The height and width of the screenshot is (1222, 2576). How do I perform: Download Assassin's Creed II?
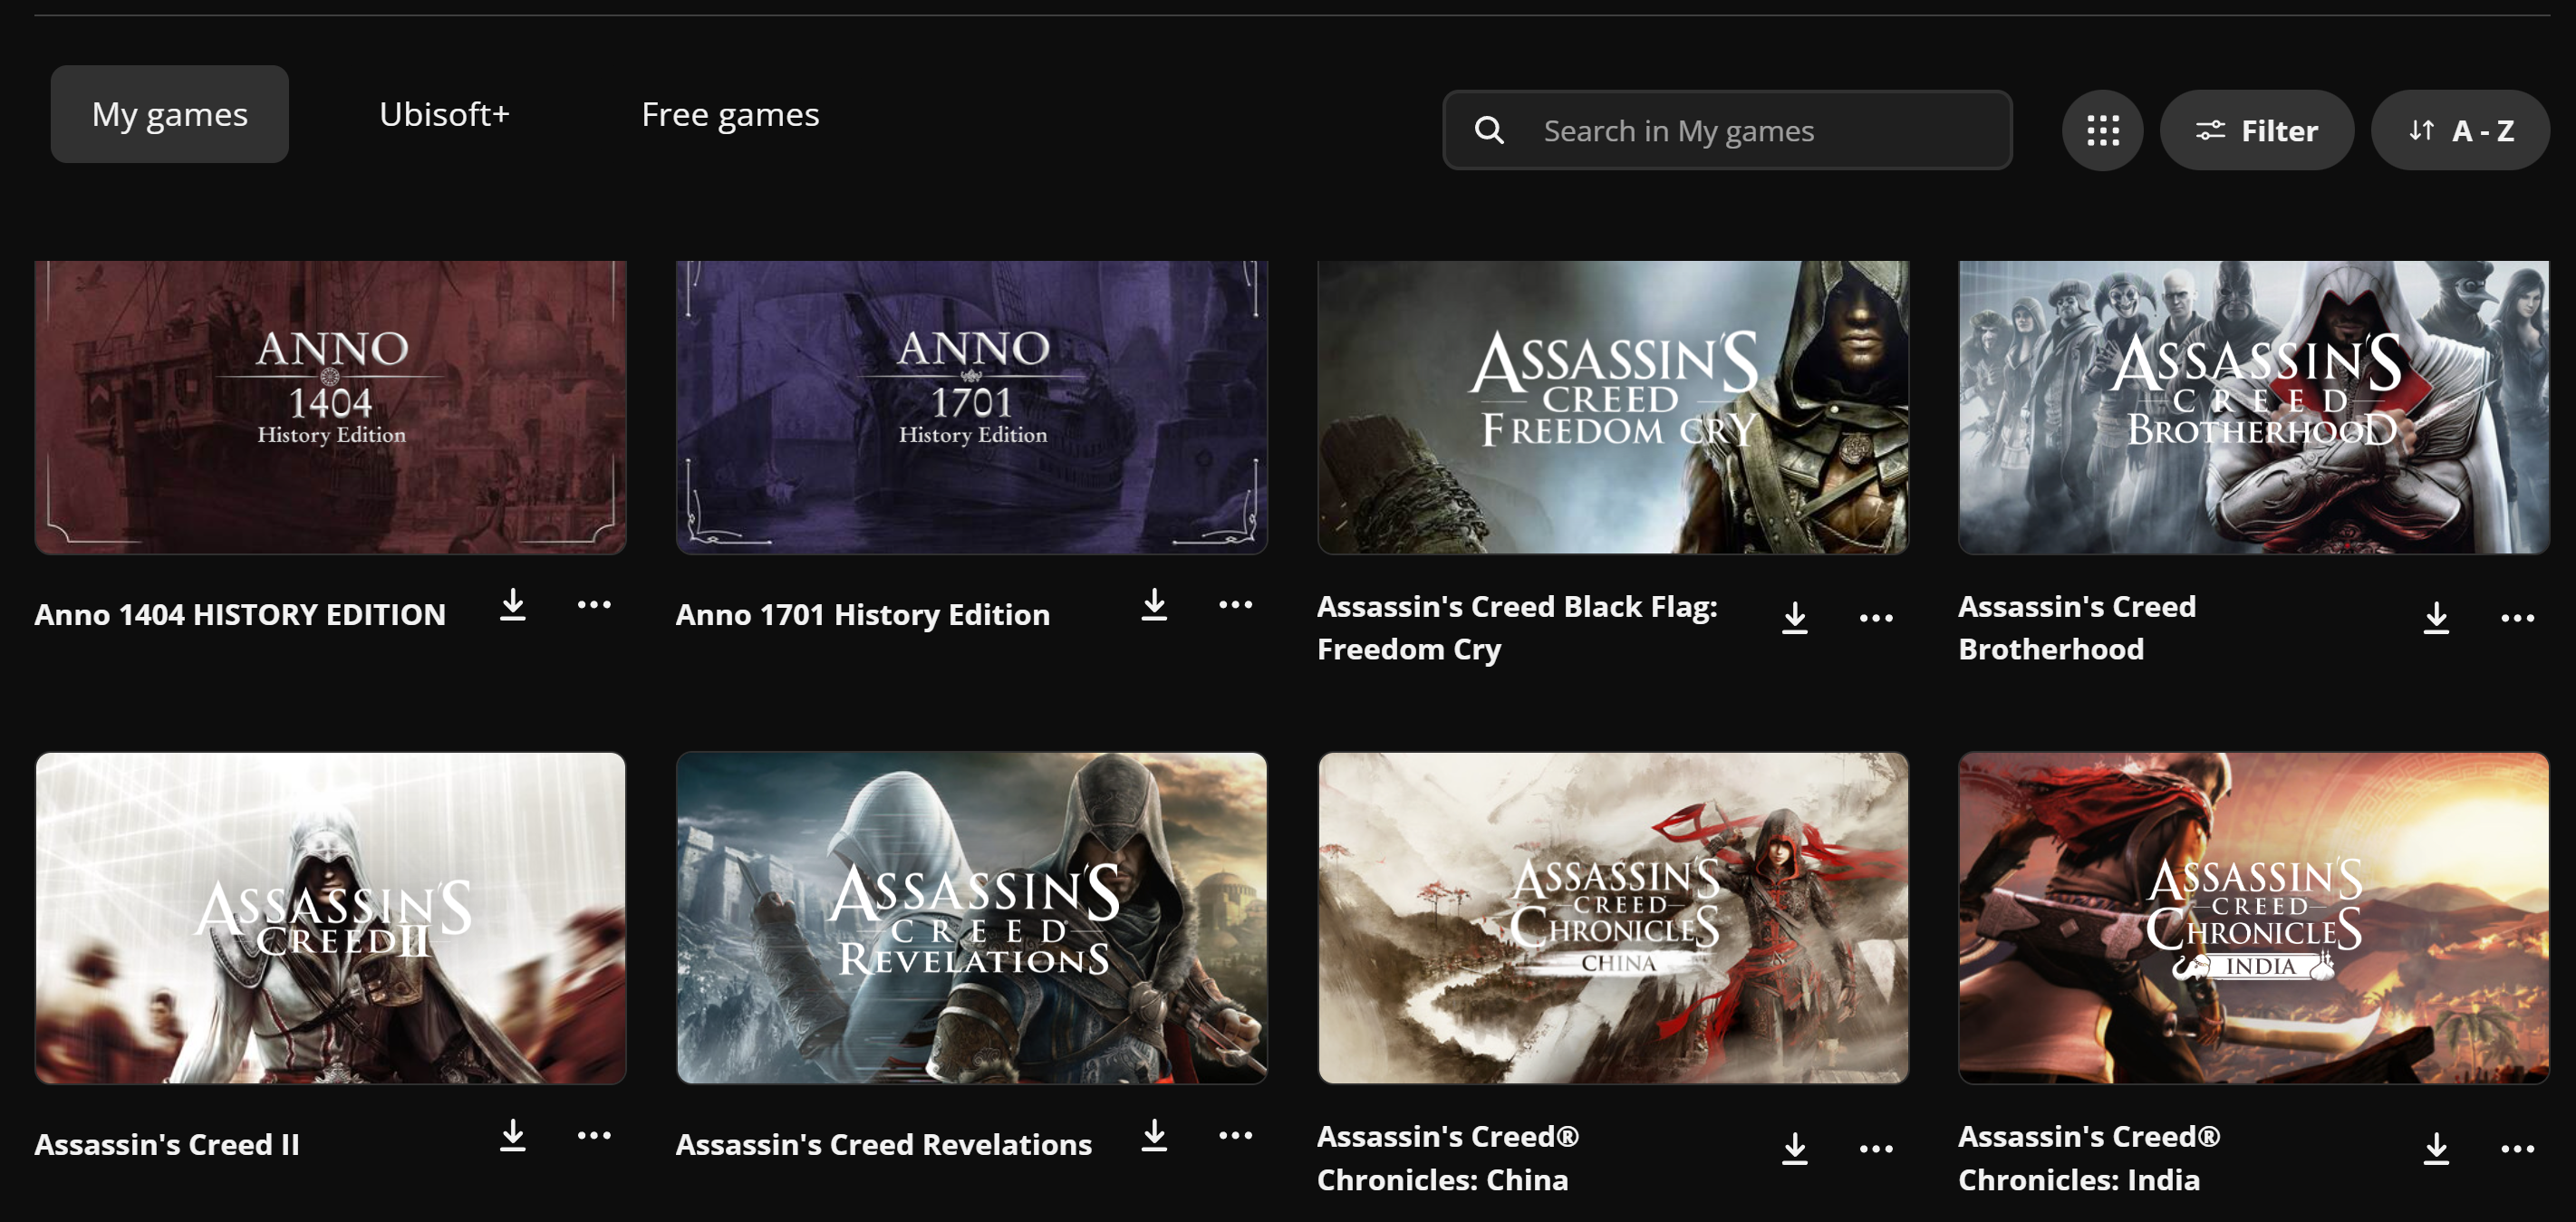pos(513,1136)
